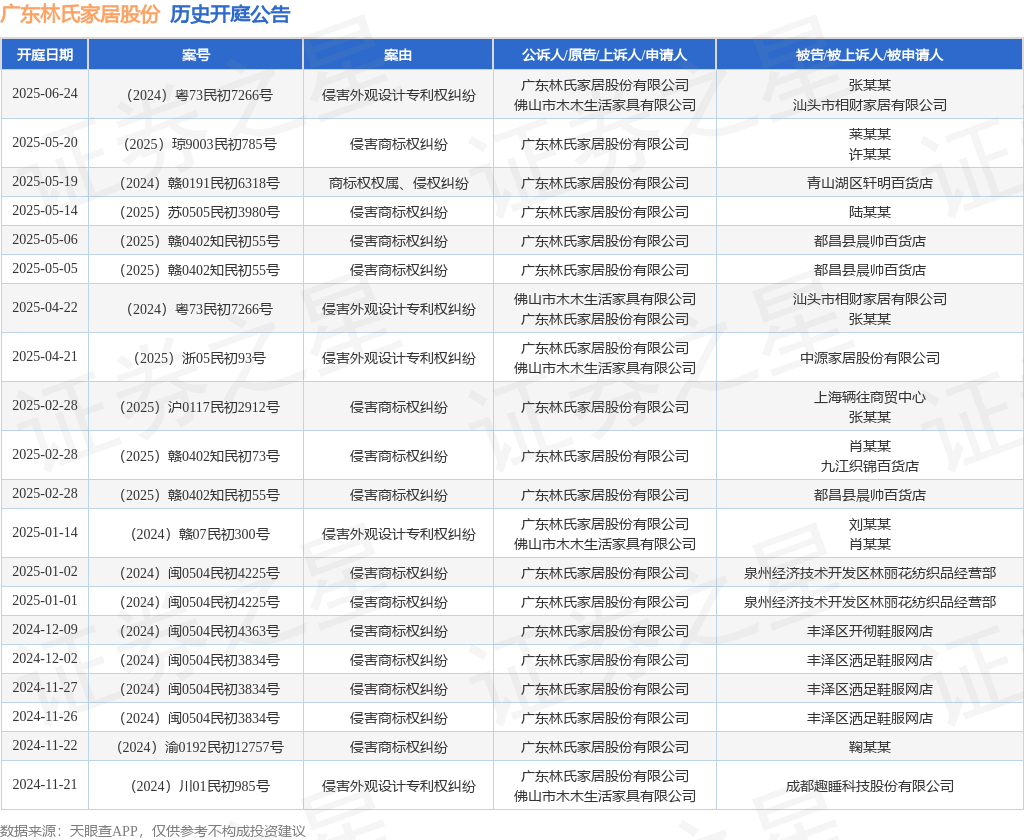Select defendant 青山湖区轩明百货店
Image resolution: width=1024 pixels, height=840 pixels.
869,184
